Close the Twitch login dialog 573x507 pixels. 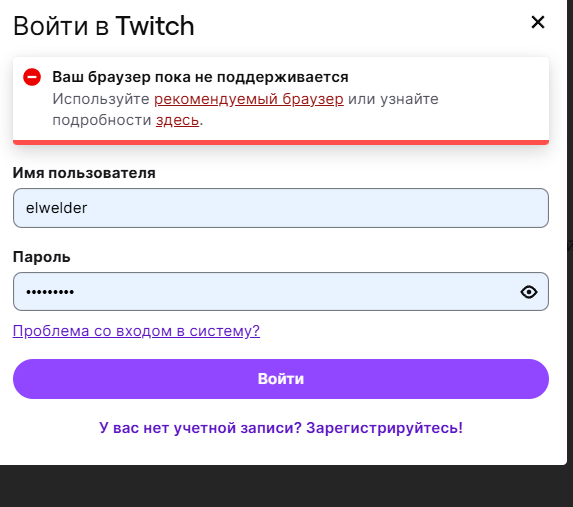[538, 22]
